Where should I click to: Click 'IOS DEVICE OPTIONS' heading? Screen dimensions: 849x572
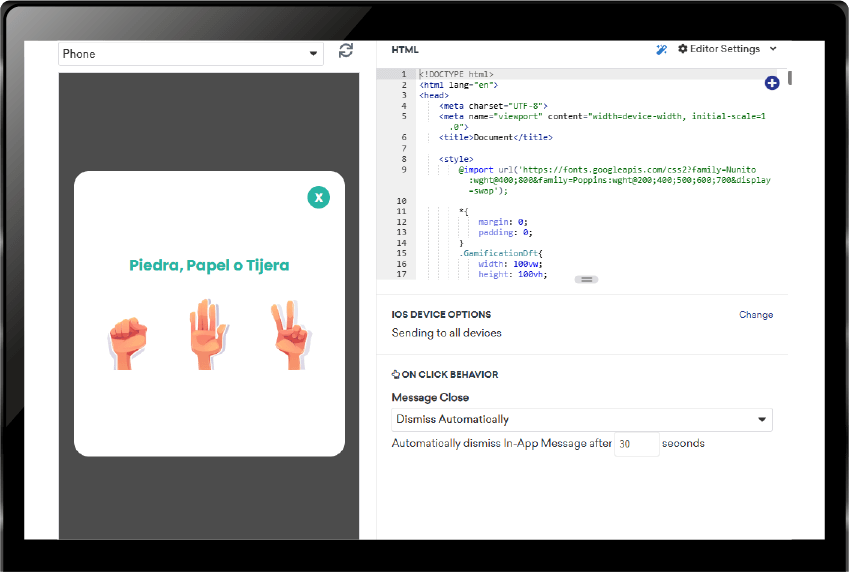pyautogui.click(x=441, y=315)
